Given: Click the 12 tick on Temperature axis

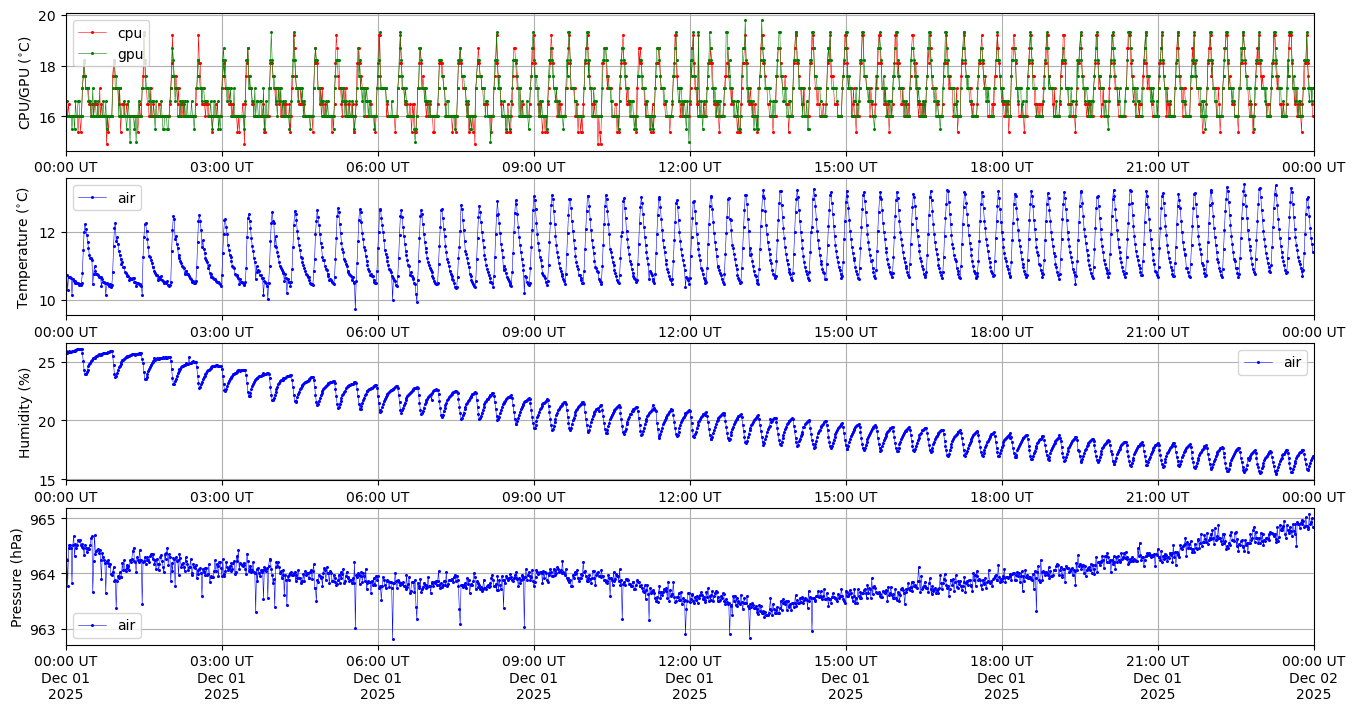Looking at the screenshot, I should 49,232.
